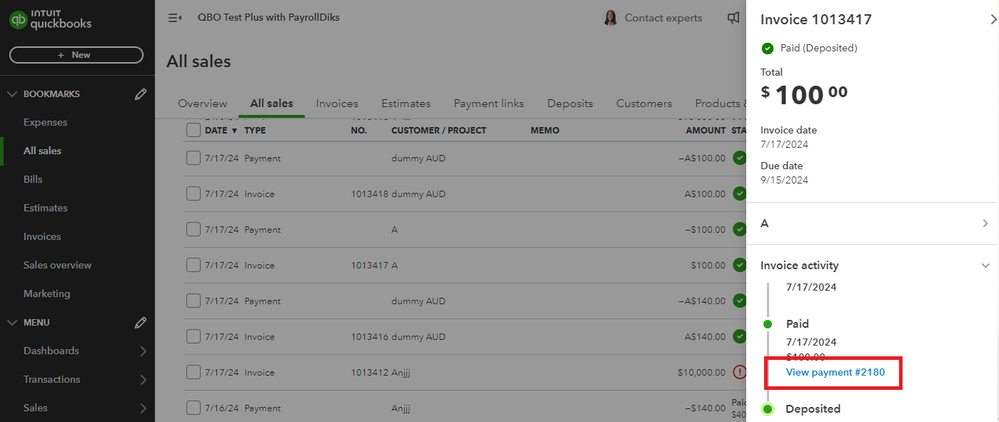Image resolution: width=999 pixels, height=422 pixels.
Task: Click the megaphone announcements icon
Action: tap(734, 18)
